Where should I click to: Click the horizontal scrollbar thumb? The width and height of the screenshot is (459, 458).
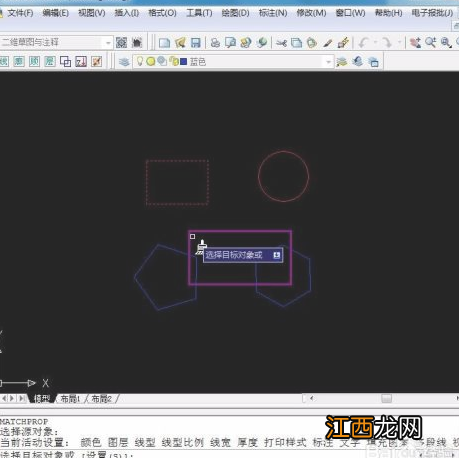(x=386, y=398)
